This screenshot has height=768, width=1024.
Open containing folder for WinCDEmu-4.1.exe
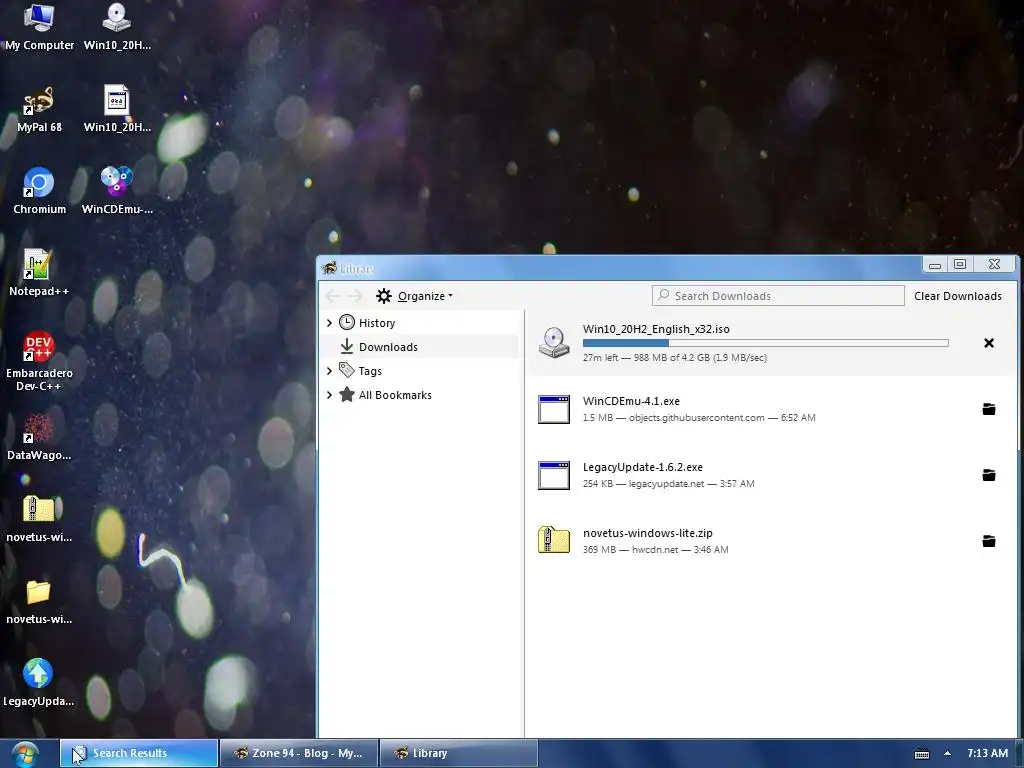pos(989,409)
